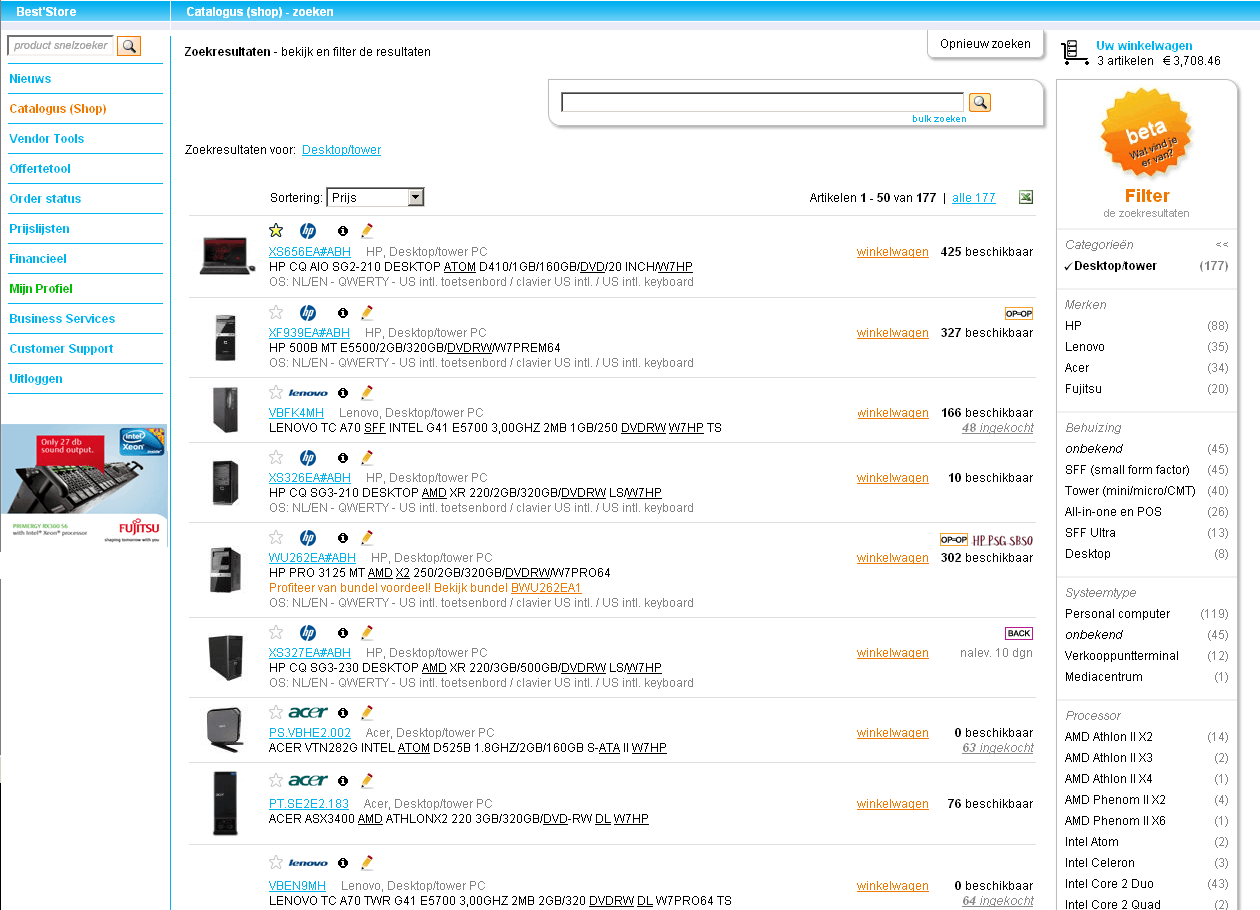Viewport: 1260px width, 910px height.
Task: Open the bulk zoeken link
Action: (x=939, y=119)
